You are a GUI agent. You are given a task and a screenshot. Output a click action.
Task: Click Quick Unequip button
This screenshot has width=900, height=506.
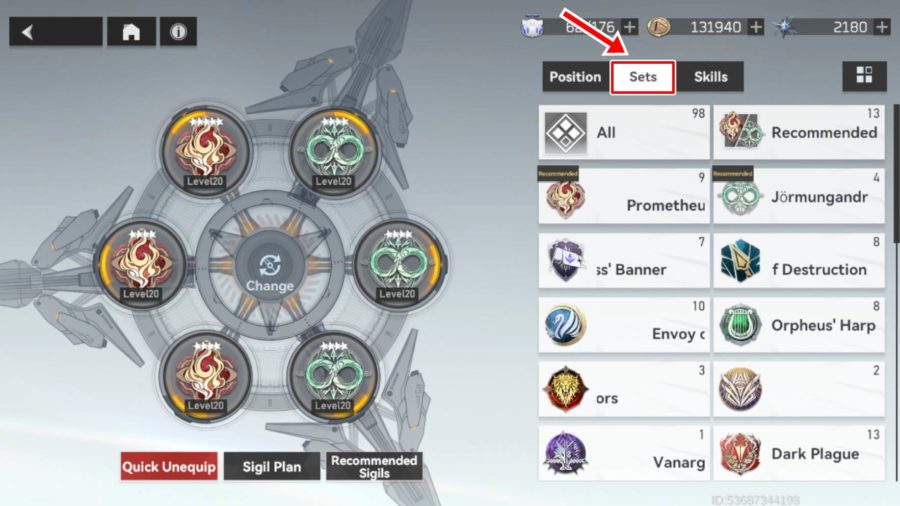[169, 466]
